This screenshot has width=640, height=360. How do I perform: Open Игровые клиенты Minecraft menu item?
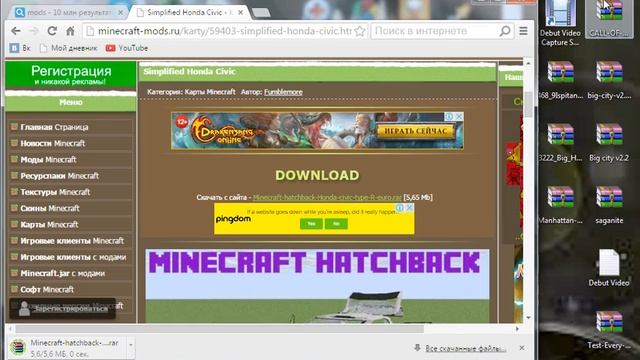72,241
